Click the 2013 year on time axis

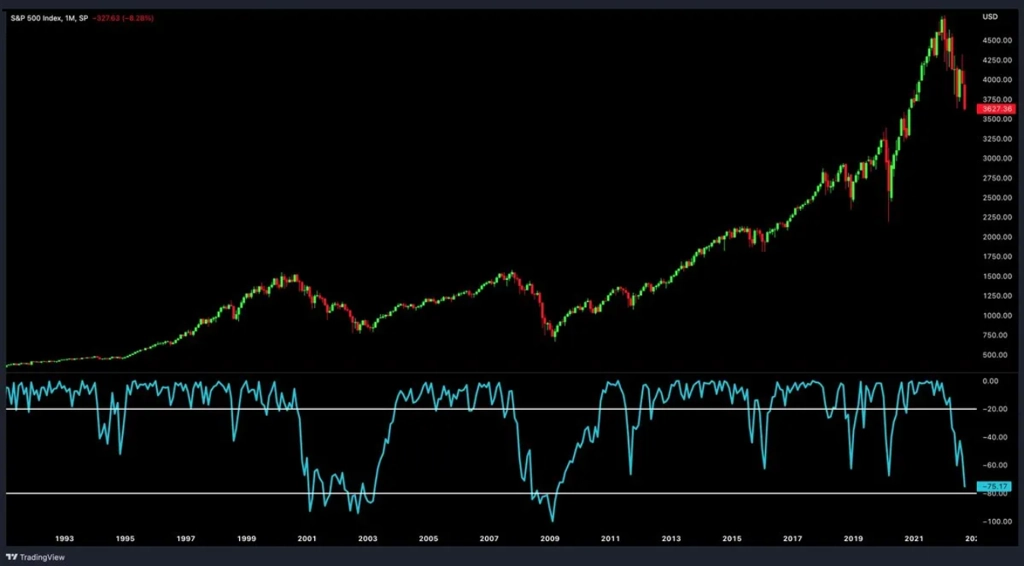click(x=671, y=539)
